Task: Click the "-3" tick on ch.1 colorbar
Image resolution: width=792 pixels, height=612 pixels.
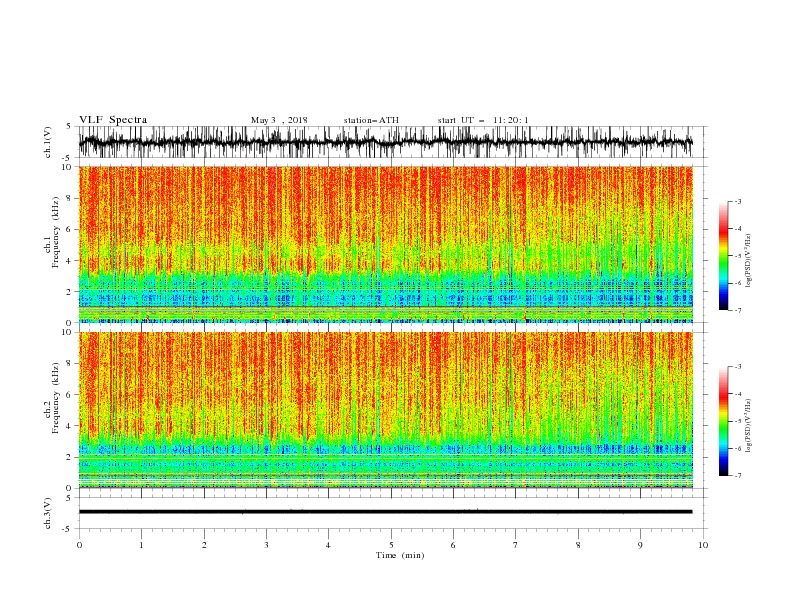Action: 738,201
